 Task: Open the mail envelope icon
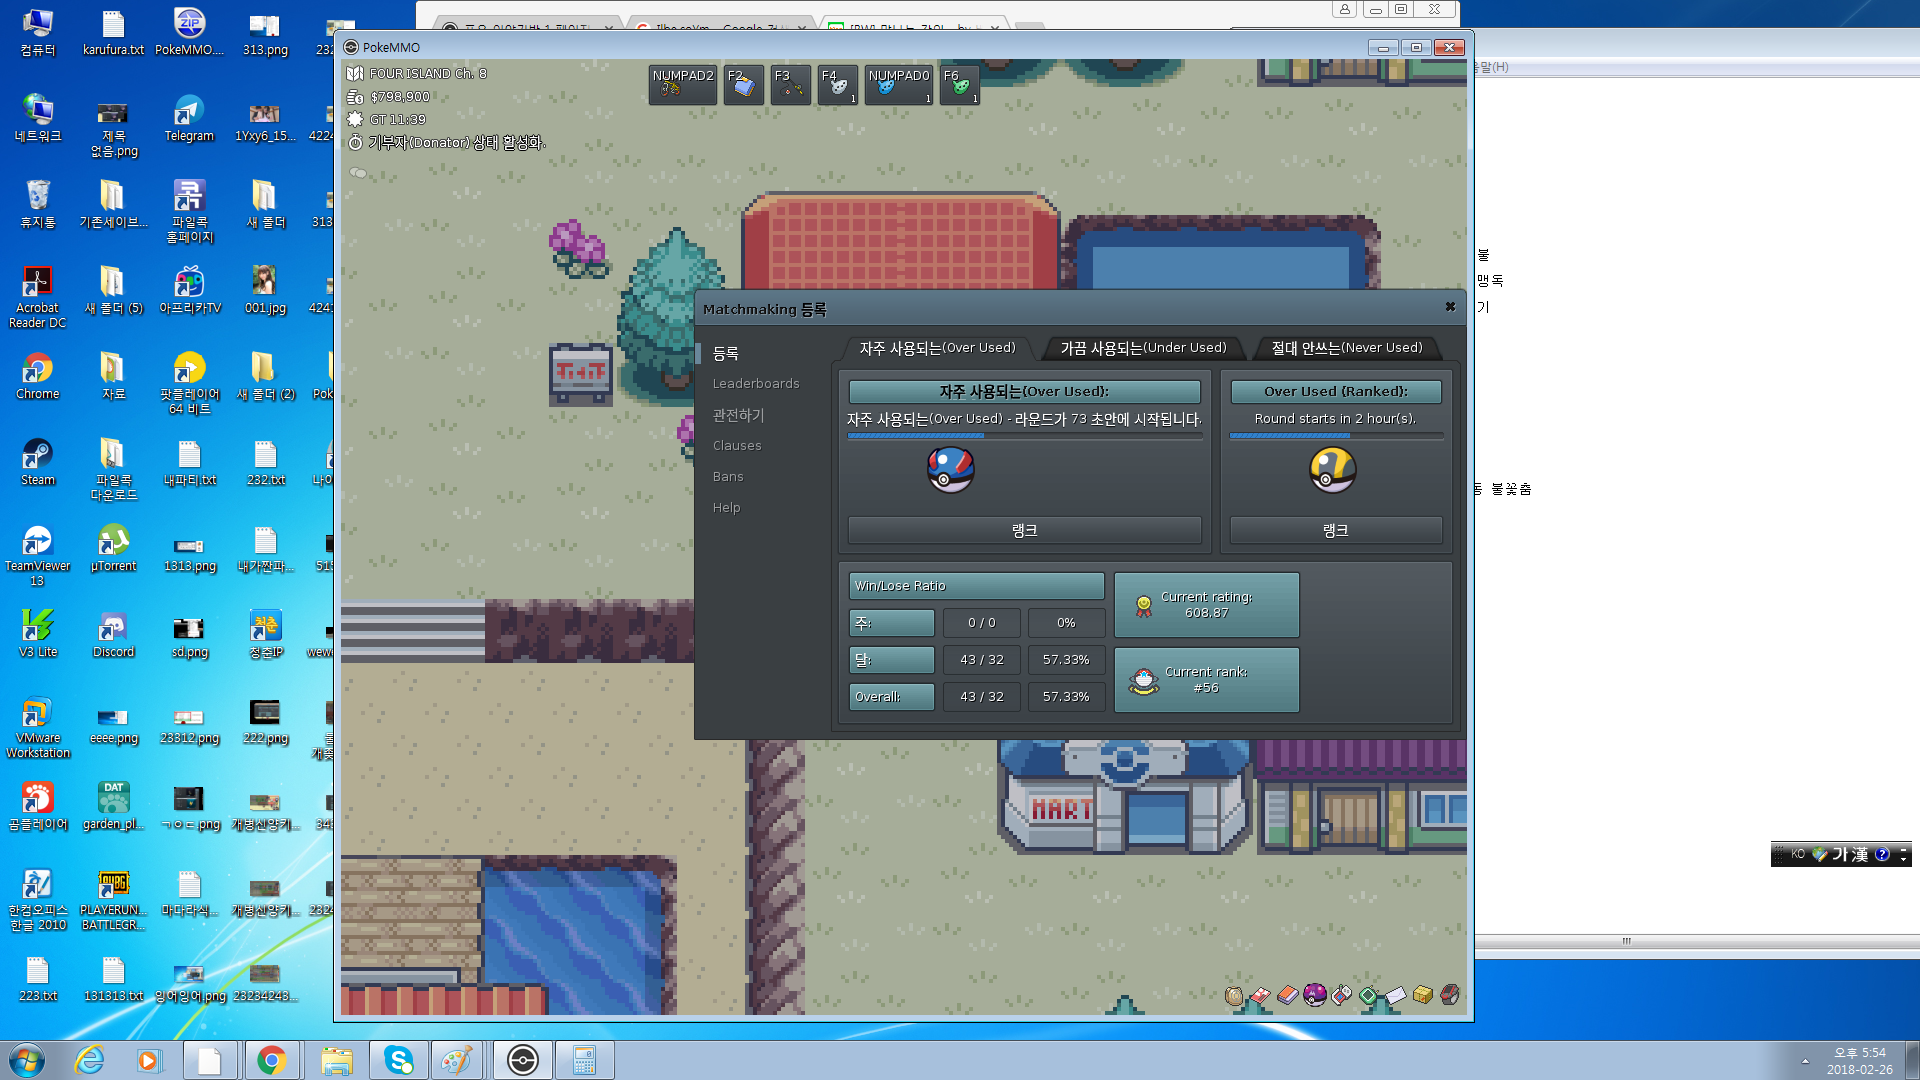(1395, 995)
